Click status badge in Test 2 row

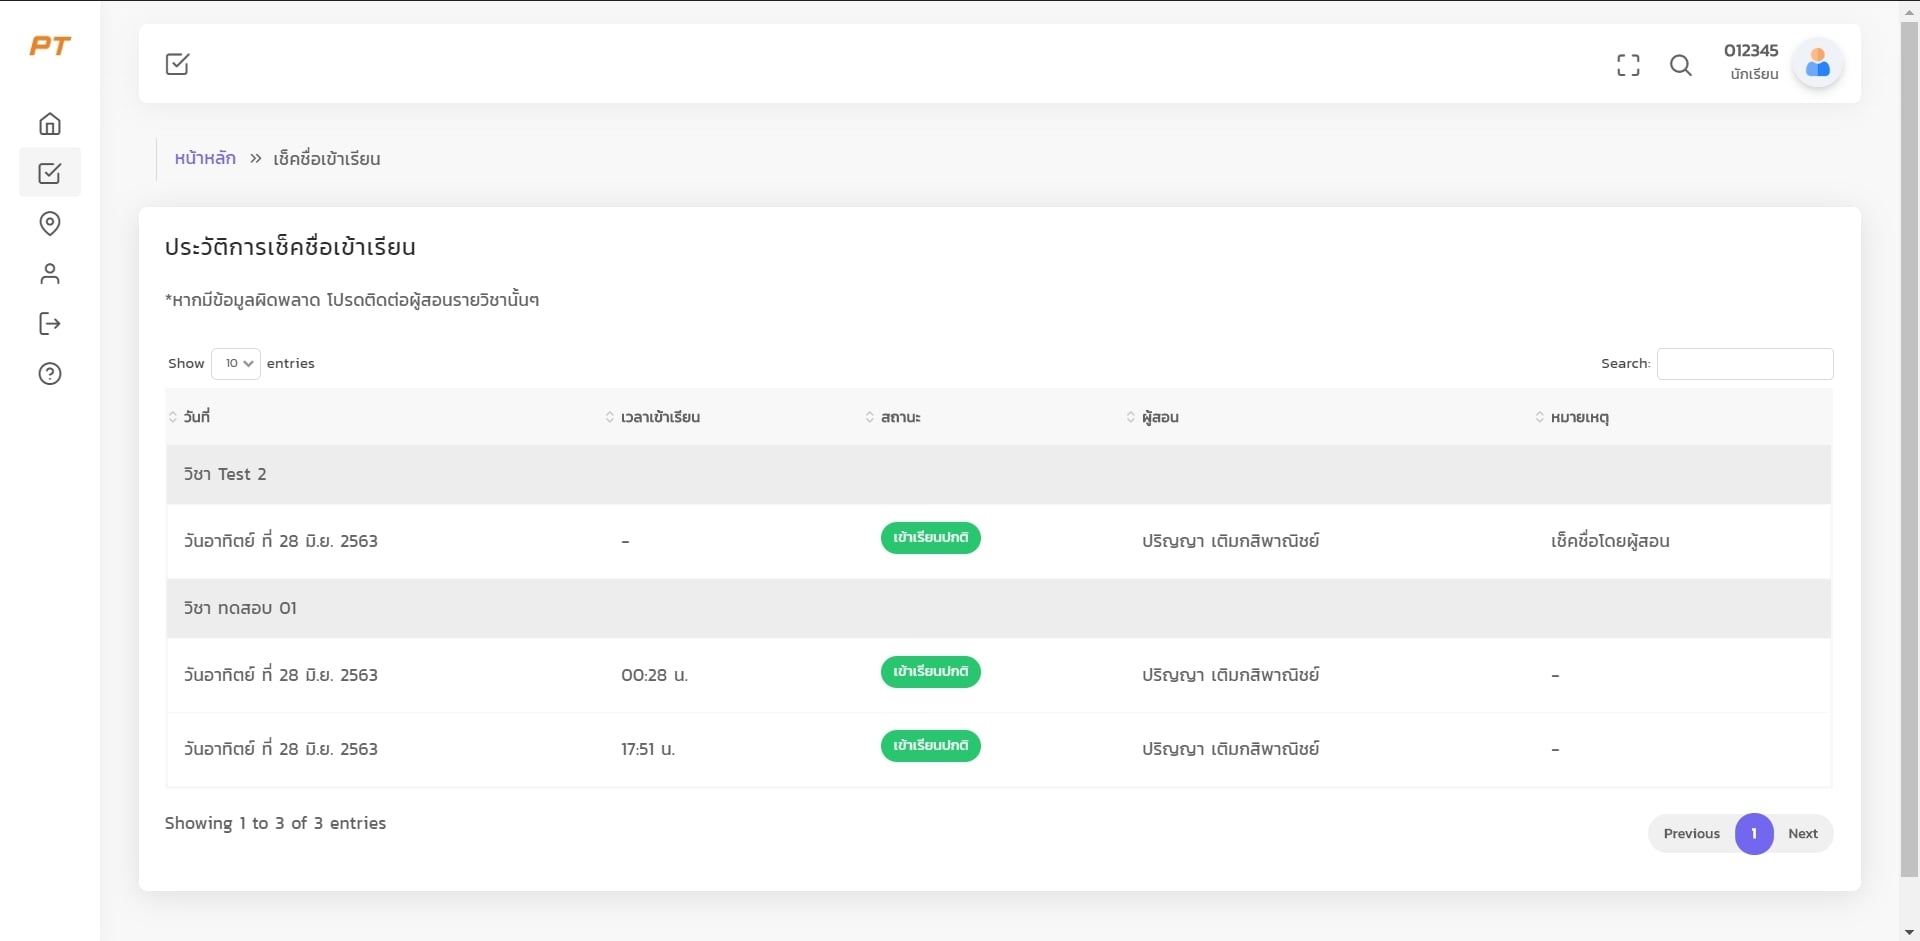pyautogui.click(x=930, y=538)
